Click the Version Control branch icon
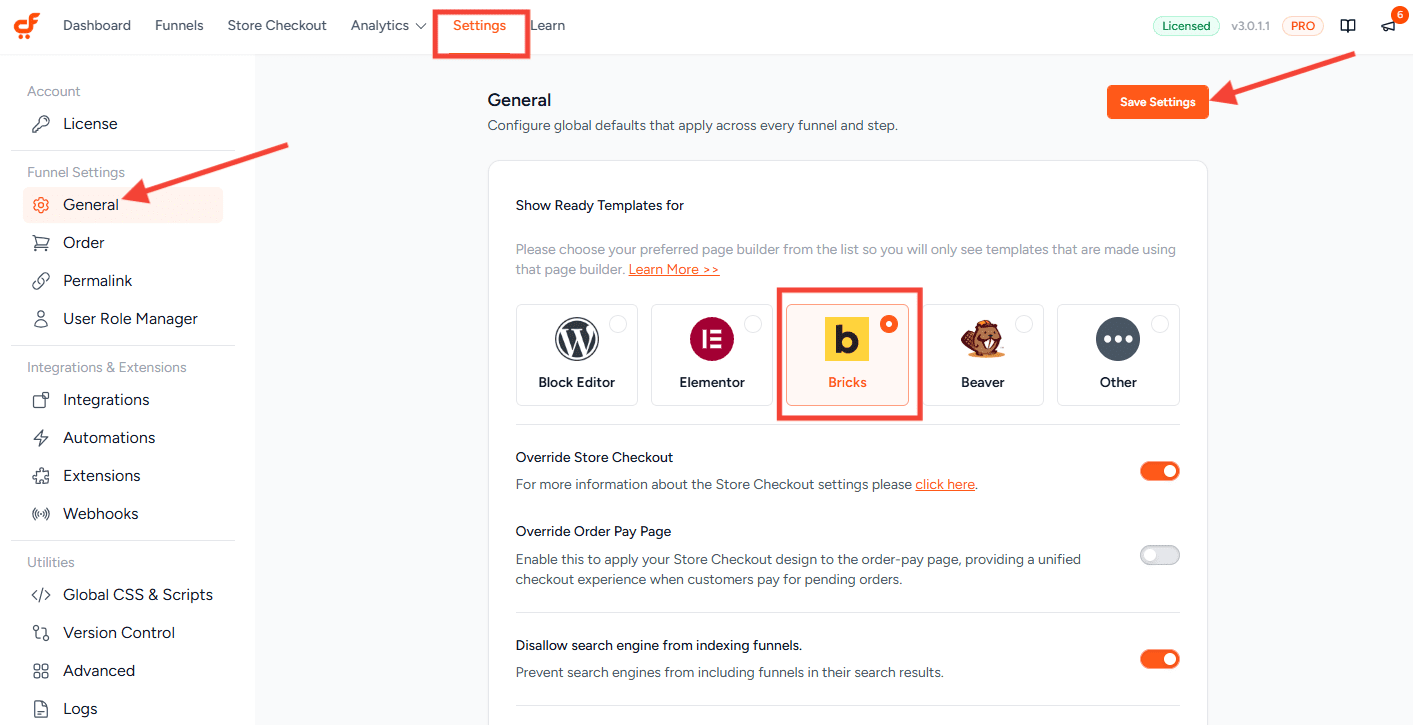This screenshot has height=725, width=1413. (41, 633)
